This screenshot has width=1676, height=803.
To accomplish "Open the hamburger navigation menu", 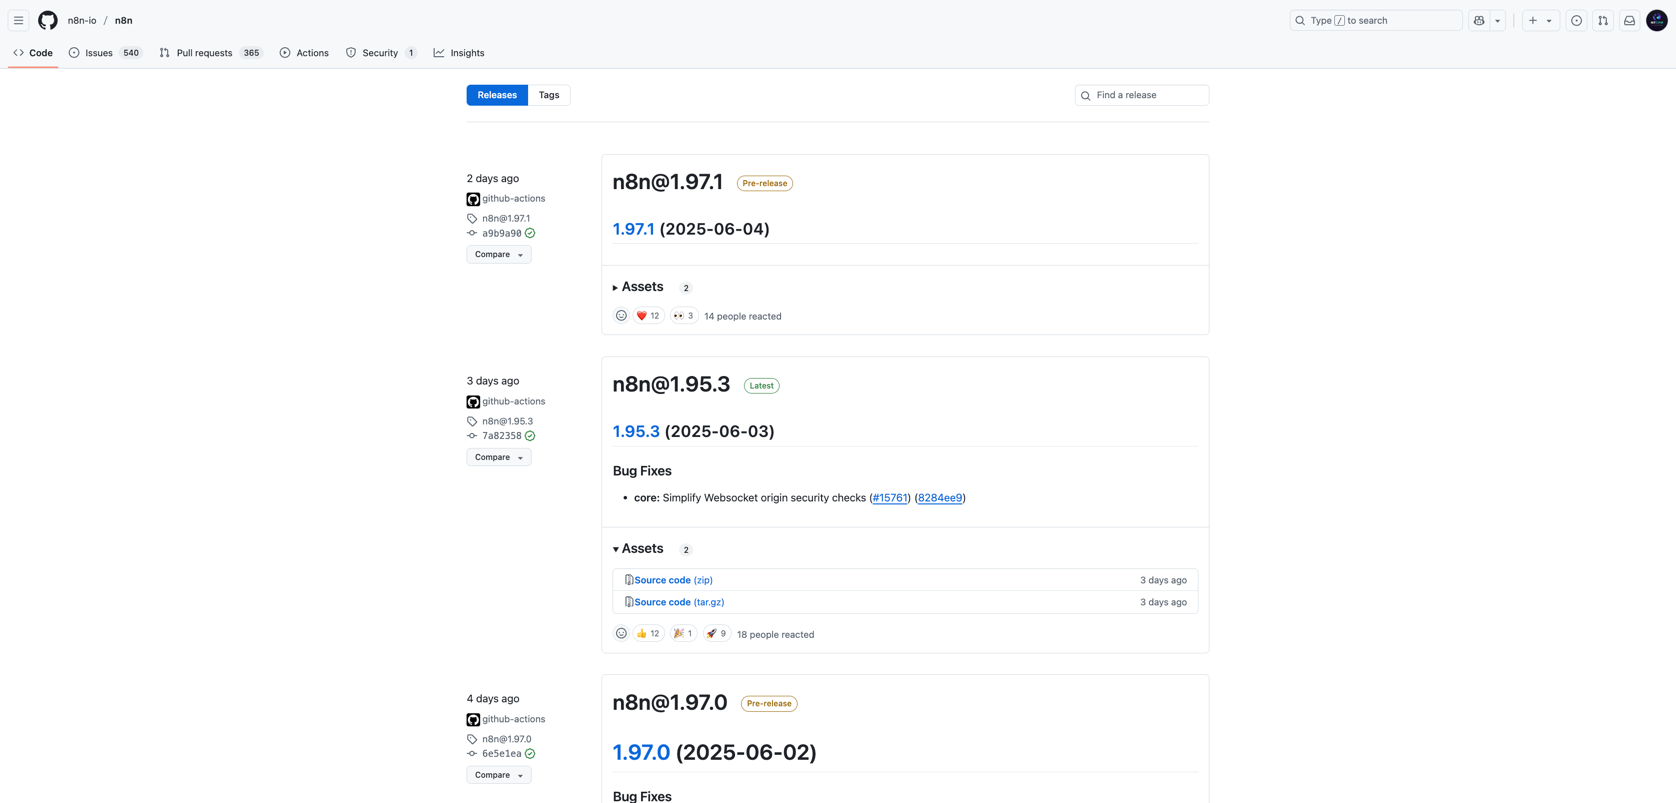I will pos(18,20).
